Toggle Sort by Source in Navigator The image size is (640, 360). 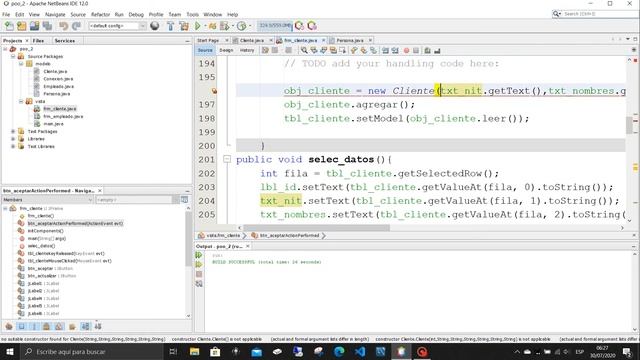(98, 327)
